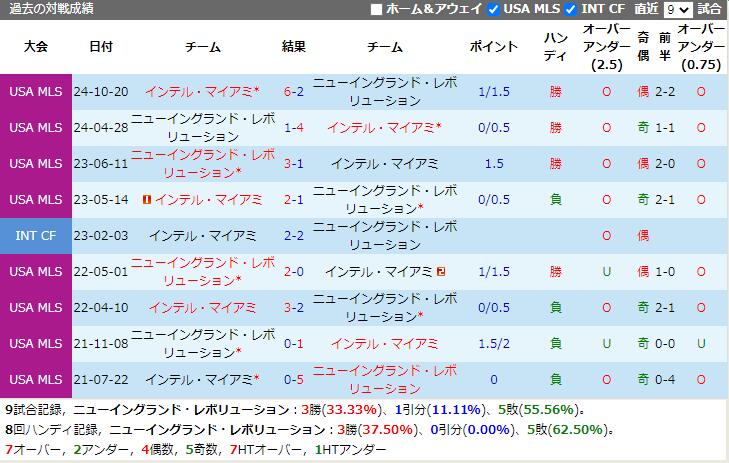Open the 3-2 score on 22-04-10
Screen dimensions: 729x463
click(x=294, y=308)
